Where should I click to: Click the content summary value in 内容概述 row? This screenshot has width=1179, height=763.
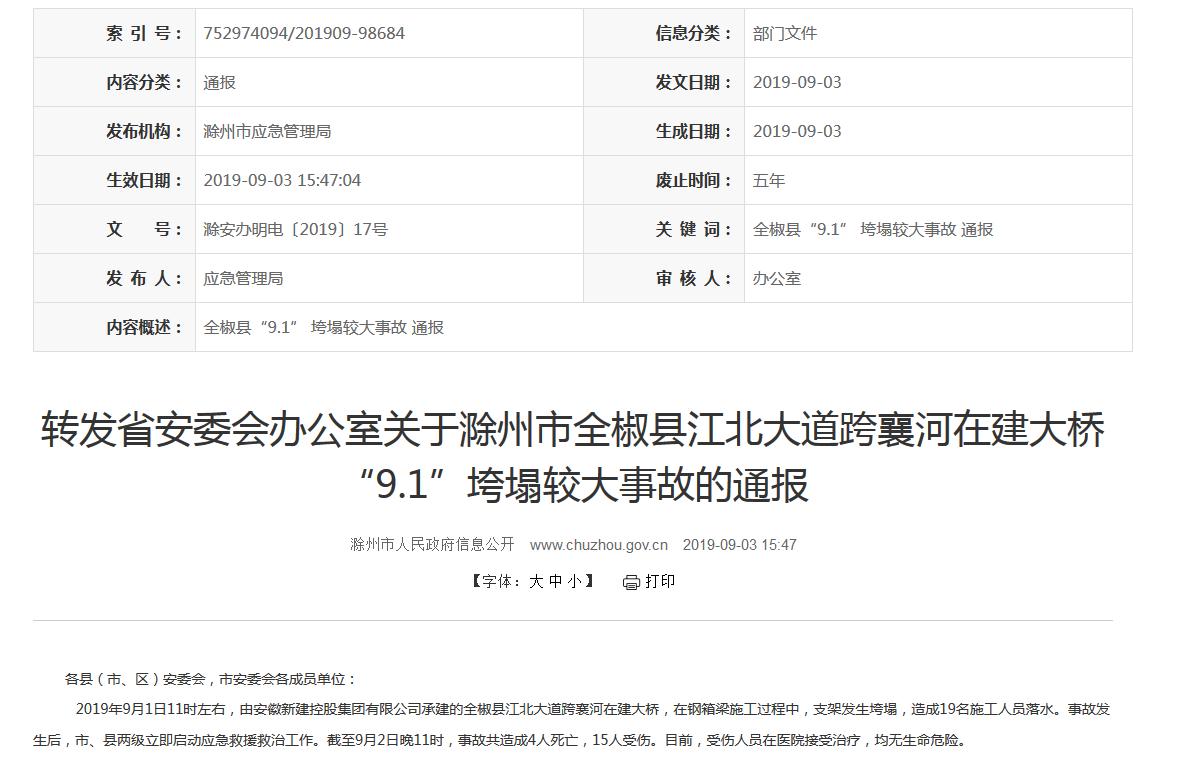pyautogui.click(x=323, y=327)
